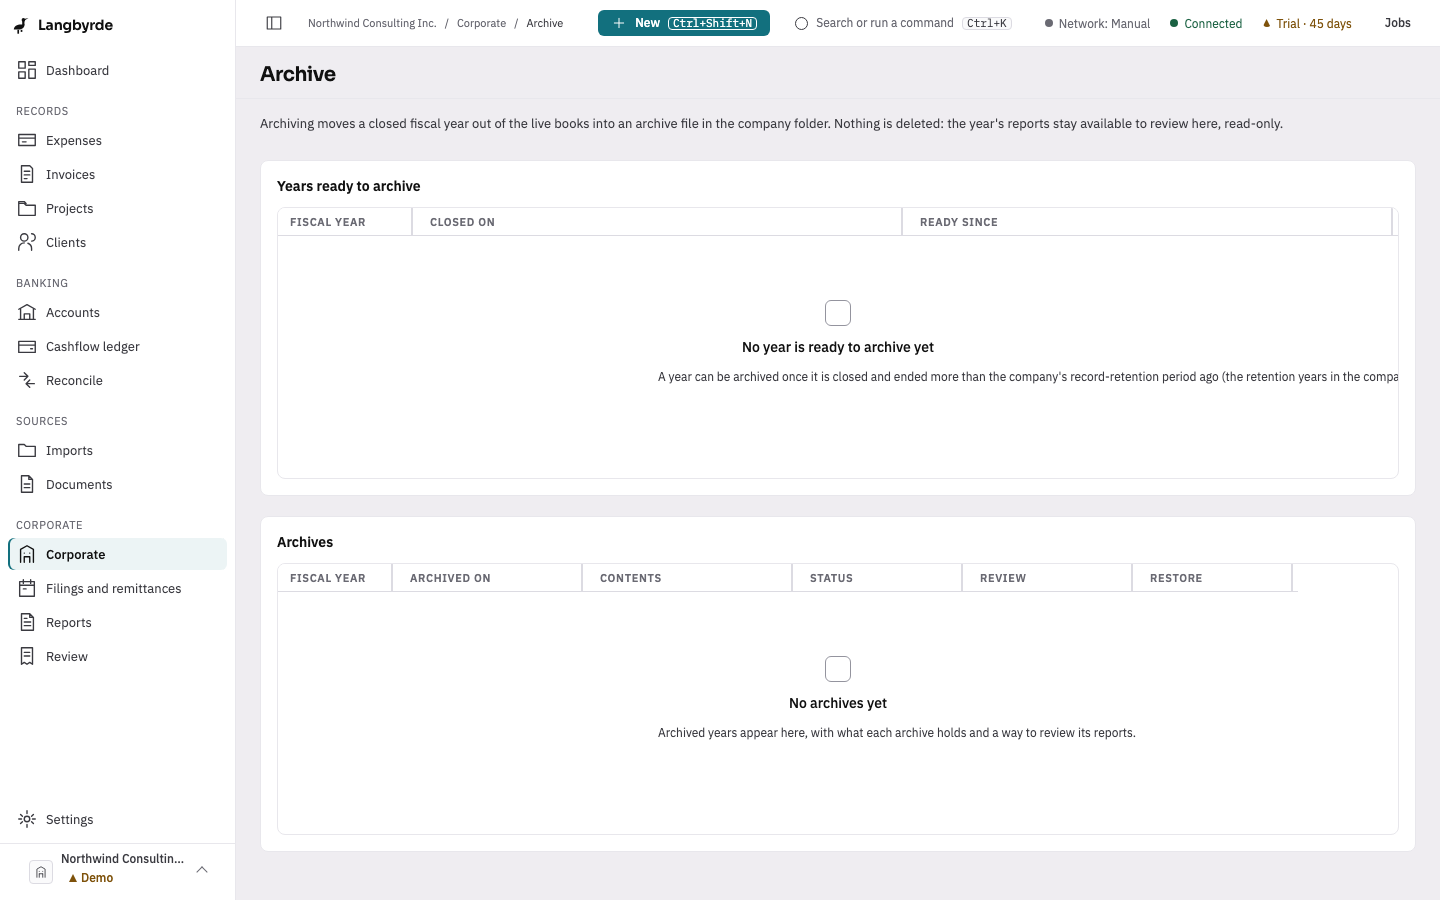Viewport: 1440px width, 900px height.
Task: Open Filings and remittances
Action: click(117, 588)
